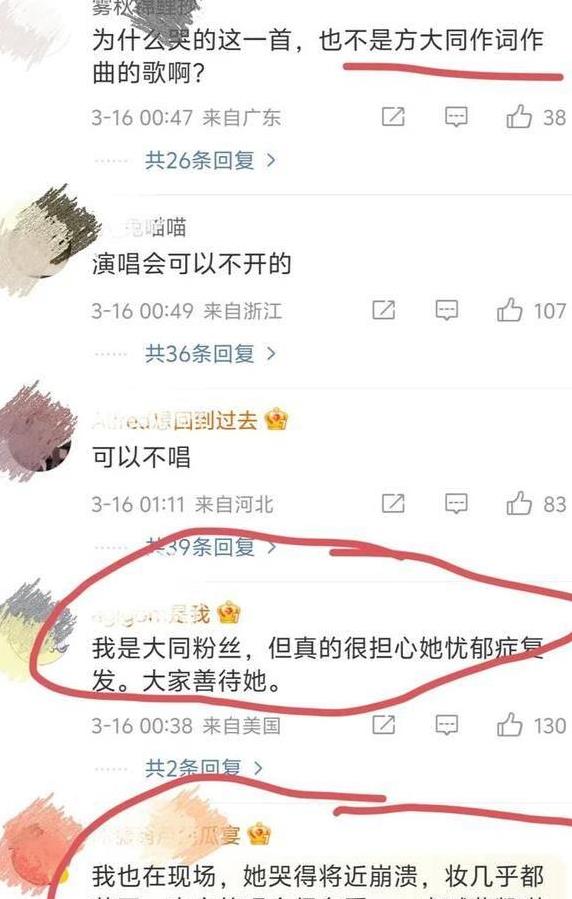Reply to the '演唱会可以不开的' comment
The width and height of the screenshot is (572, 899).
click(446, 310)
